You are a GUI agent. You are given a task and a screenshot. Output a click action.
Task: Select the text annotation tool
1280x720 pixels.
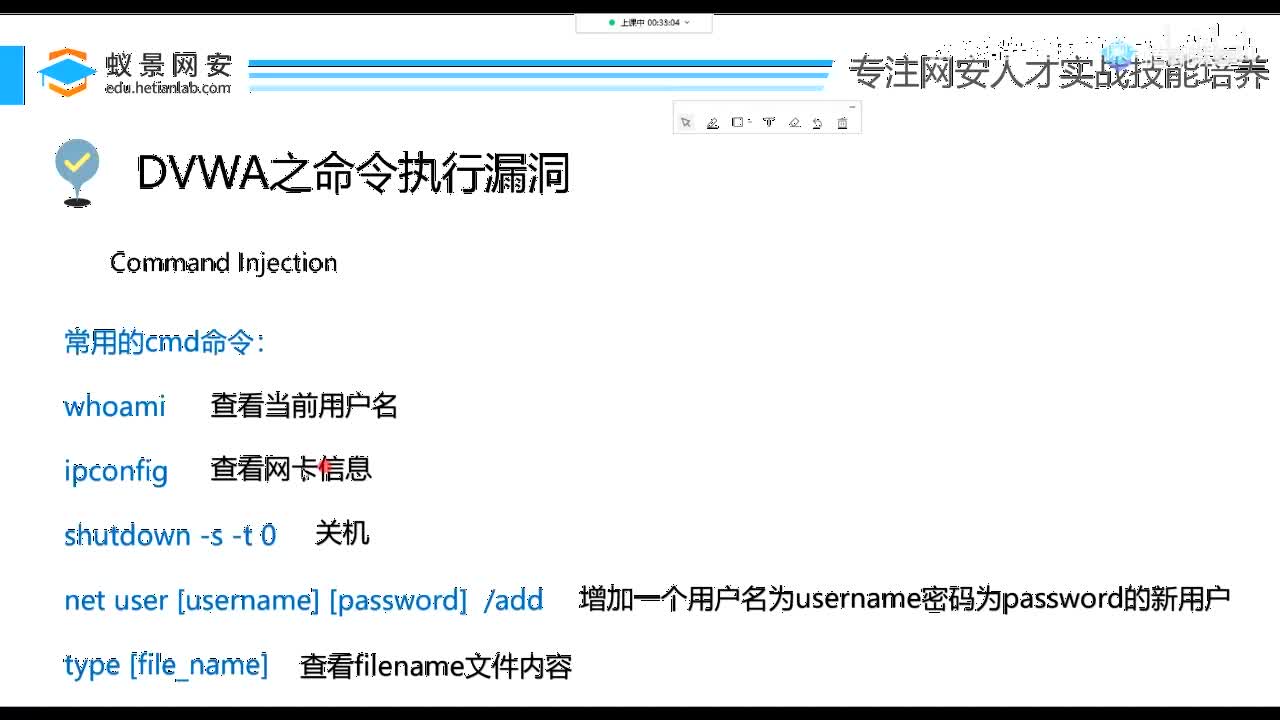point(769,122)
